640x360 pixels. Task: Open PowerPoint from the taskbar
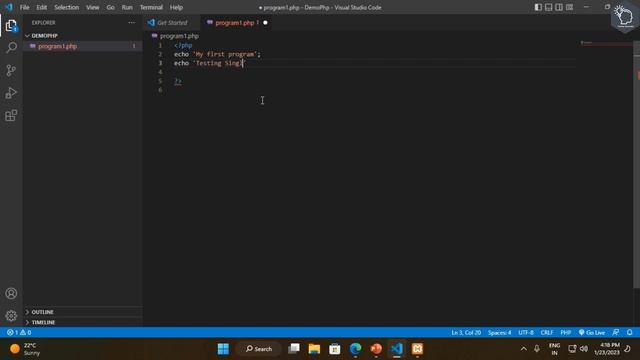click(x=376, y=349)
